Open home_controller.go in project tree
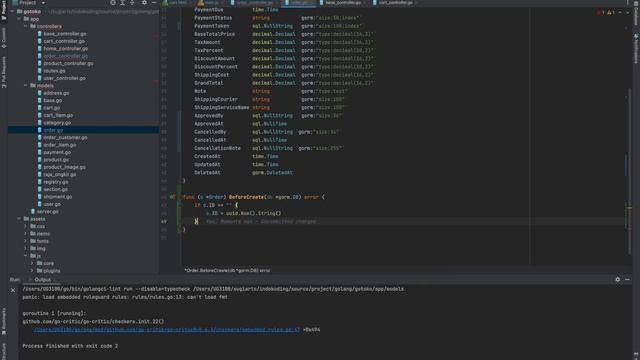640x360 pixels. (65, 49)
